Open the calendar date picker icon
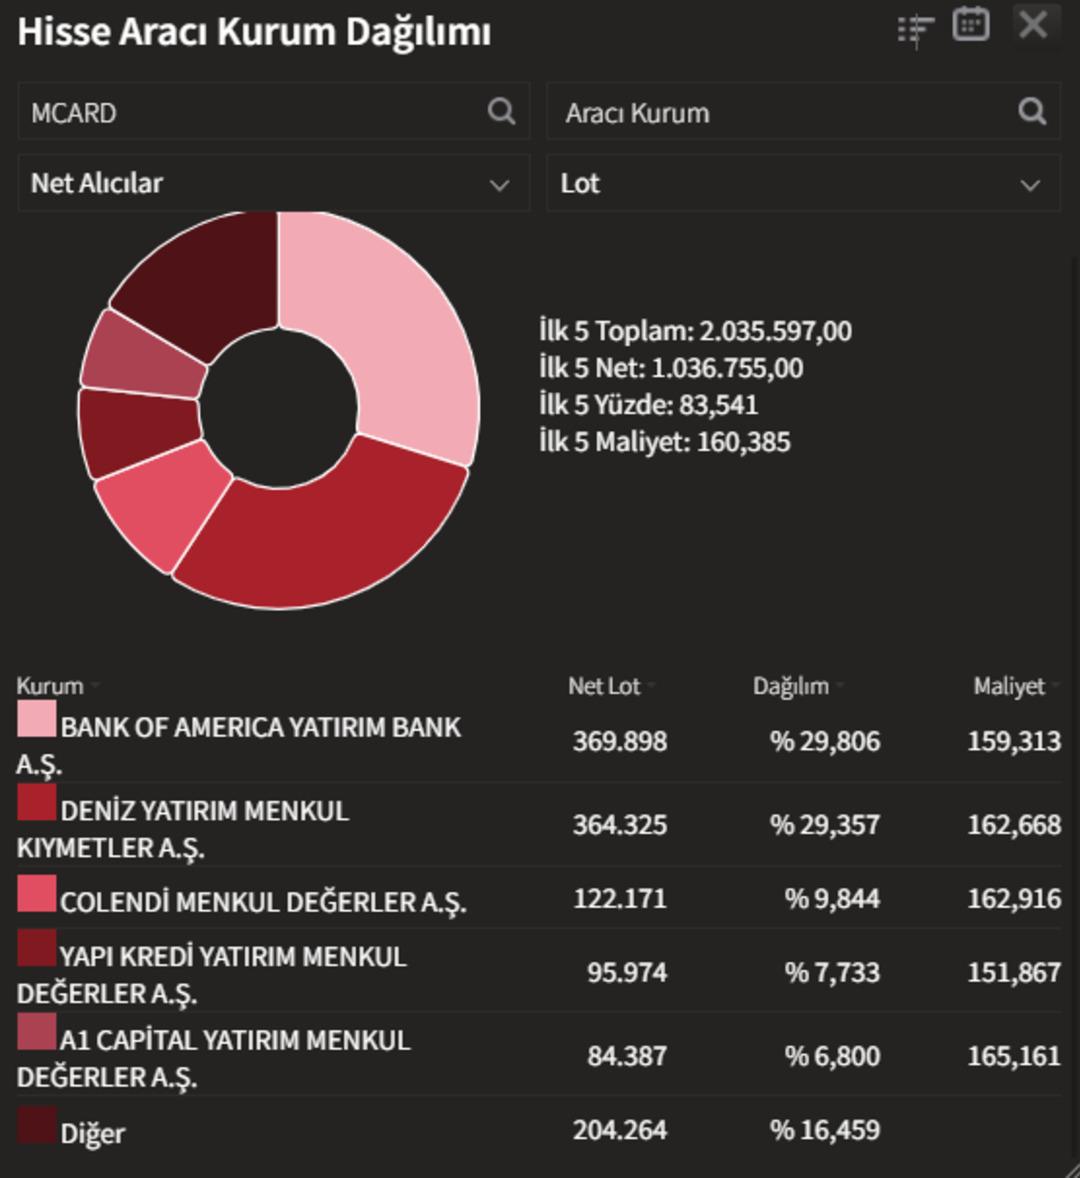This screenshot has height=1178, width=1080. [x=971, y=25]
